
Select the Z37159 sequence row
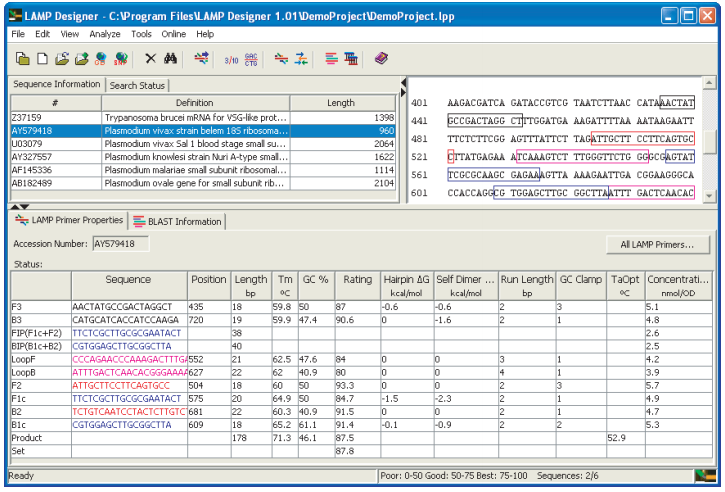pos(203,118)
